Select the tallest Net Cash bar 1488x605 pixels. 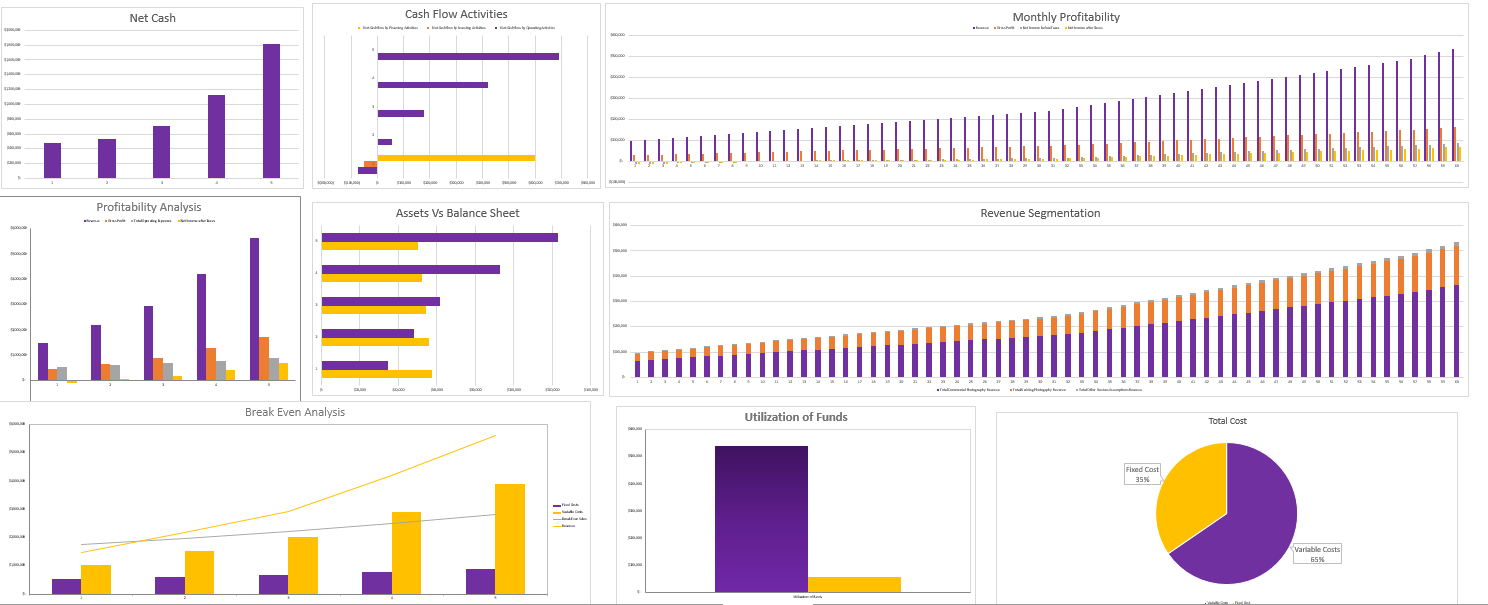271,110
